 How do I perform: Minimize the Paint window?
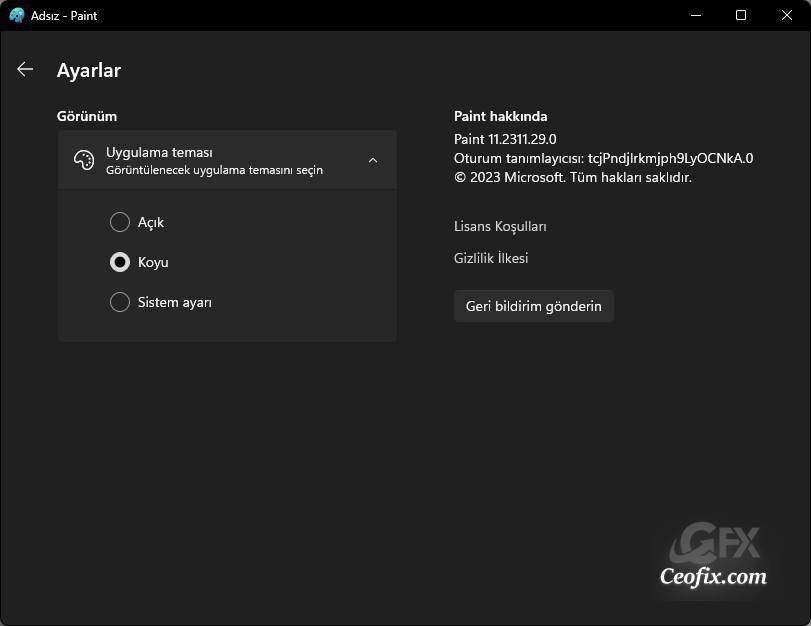click(x=696, y=16)
